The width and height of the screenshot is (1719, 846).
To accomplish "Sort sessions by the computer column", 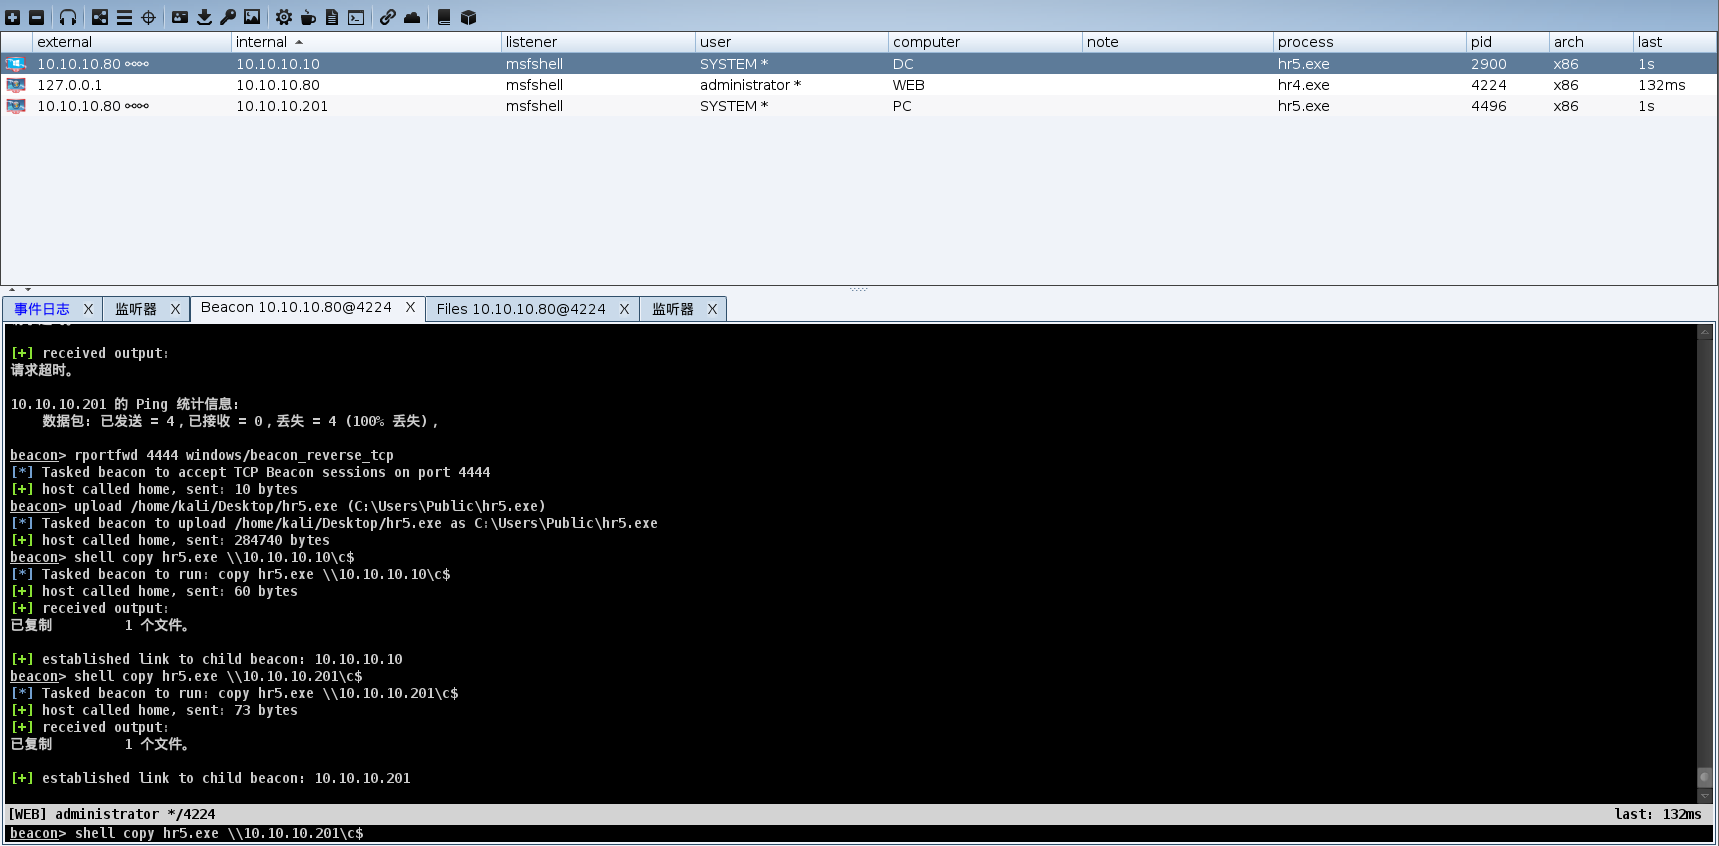I will [985, 42].
